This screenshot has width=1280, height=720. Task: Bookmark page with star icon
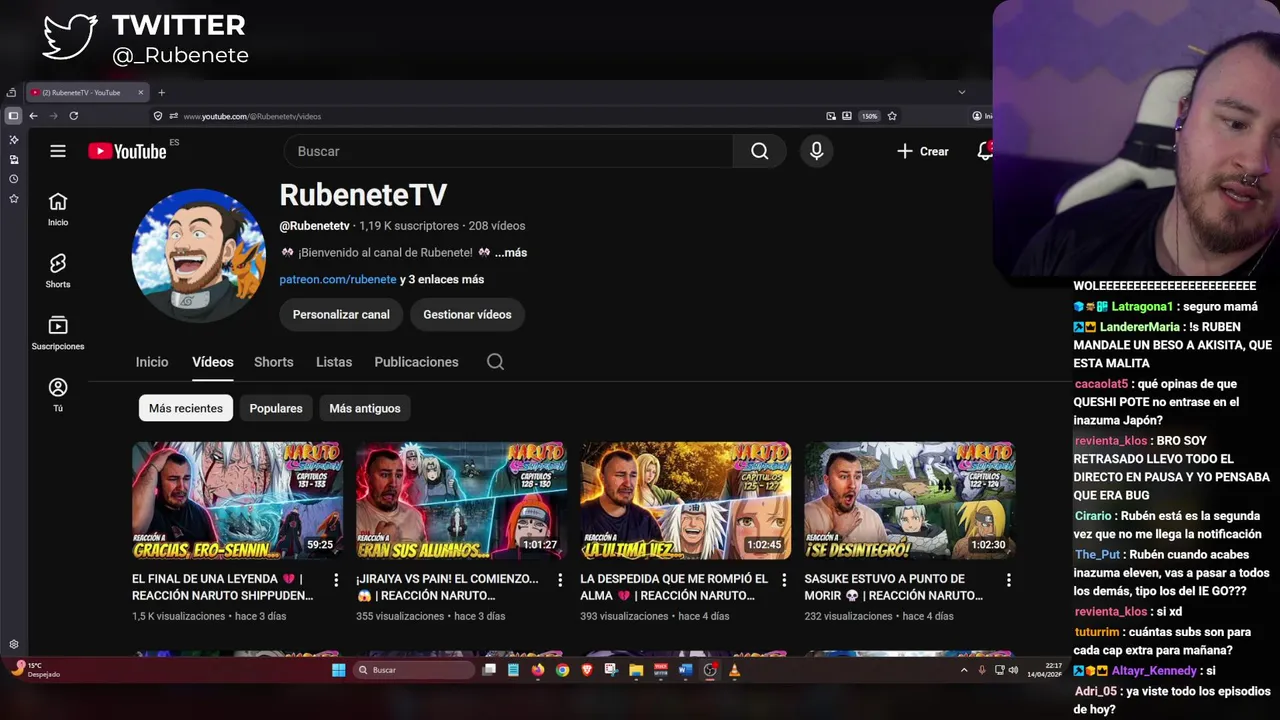[x=892, y=116]
